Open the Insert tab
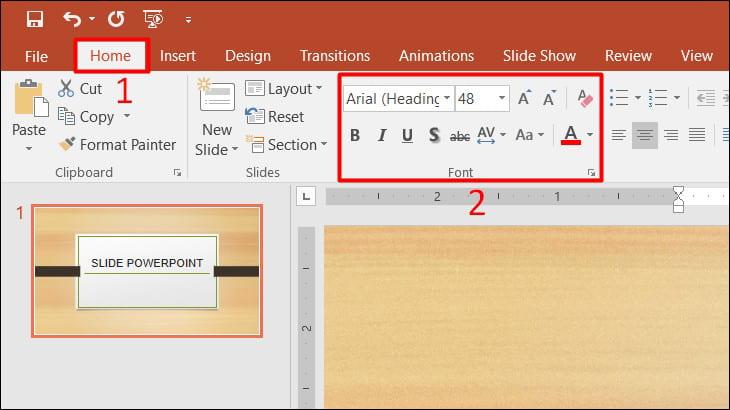Image resolution: width=730 pixels, height=410 pixels. (178, 56)
